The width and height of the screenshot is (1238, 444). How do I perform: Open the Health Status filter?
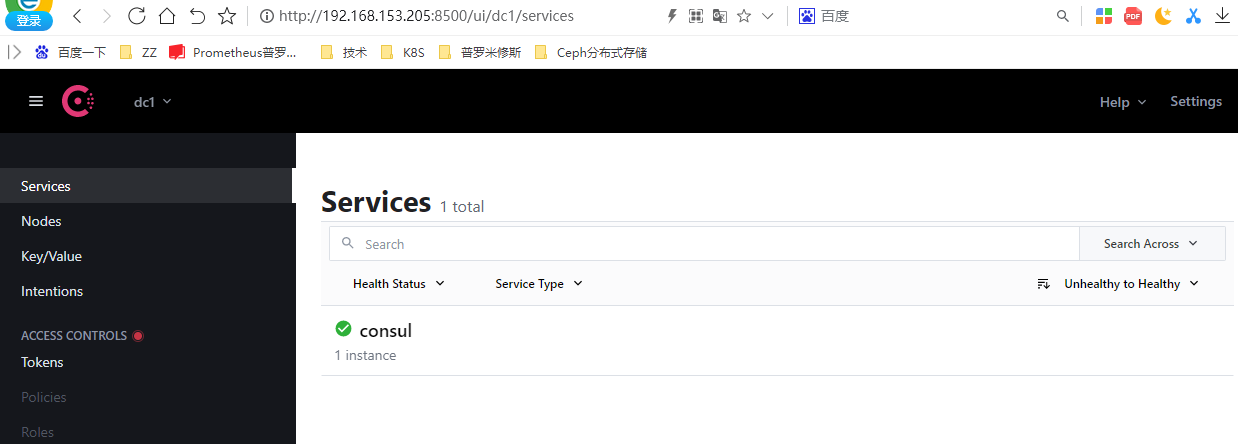click(x=399, y=284)
